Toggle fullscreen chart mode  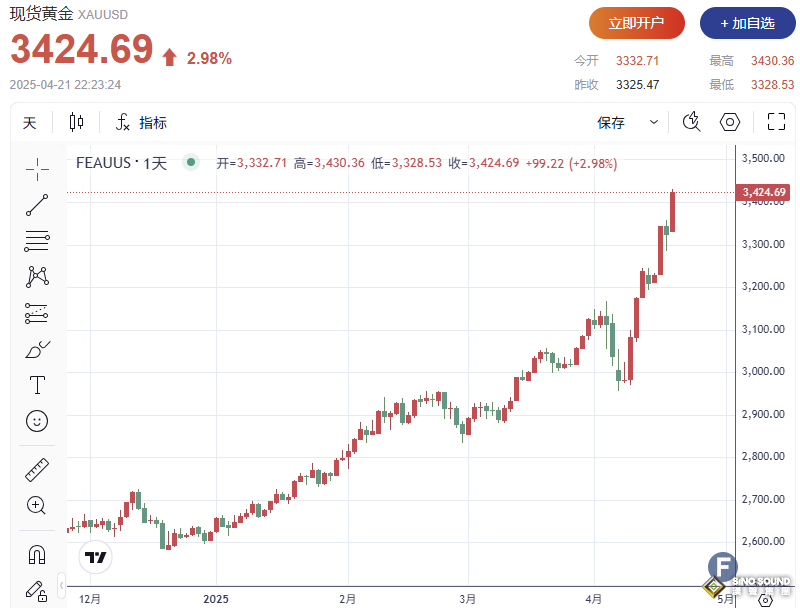pyautogui.click(x=776, y=122)
